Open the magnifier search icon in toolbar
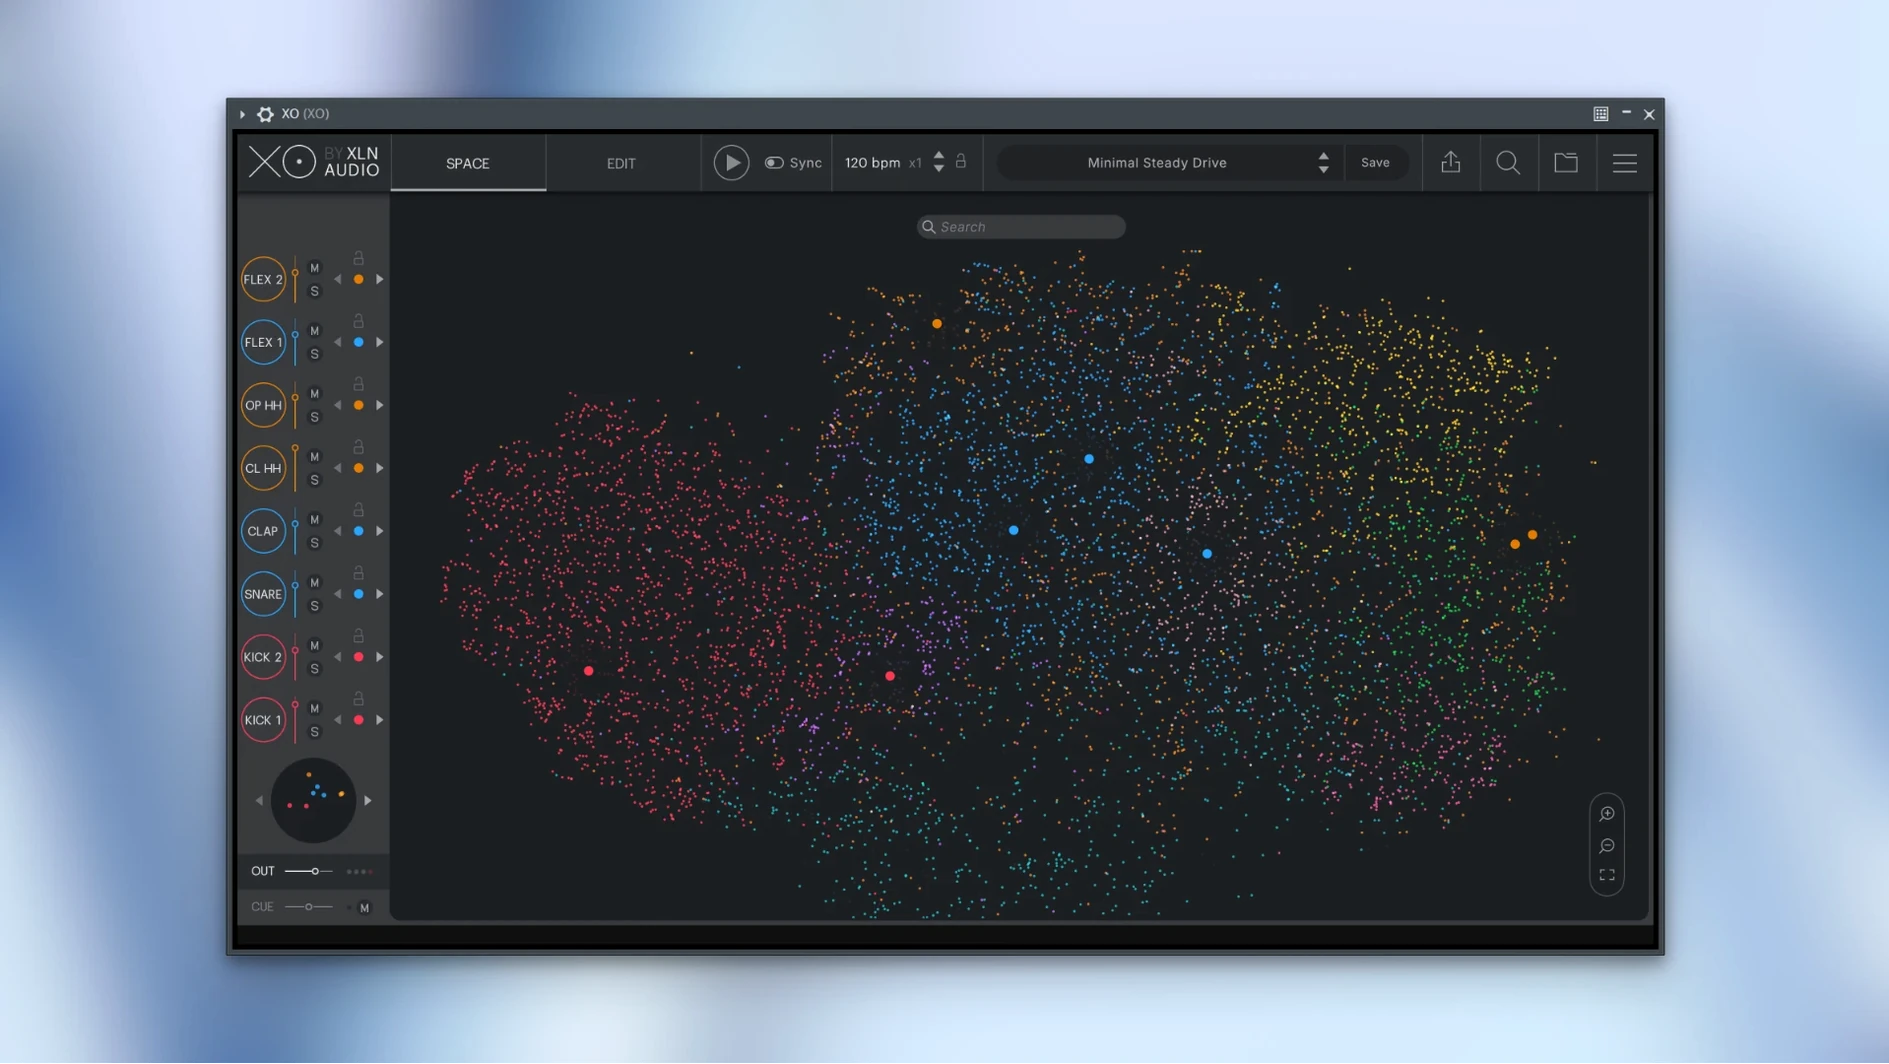 (1507, 162)
